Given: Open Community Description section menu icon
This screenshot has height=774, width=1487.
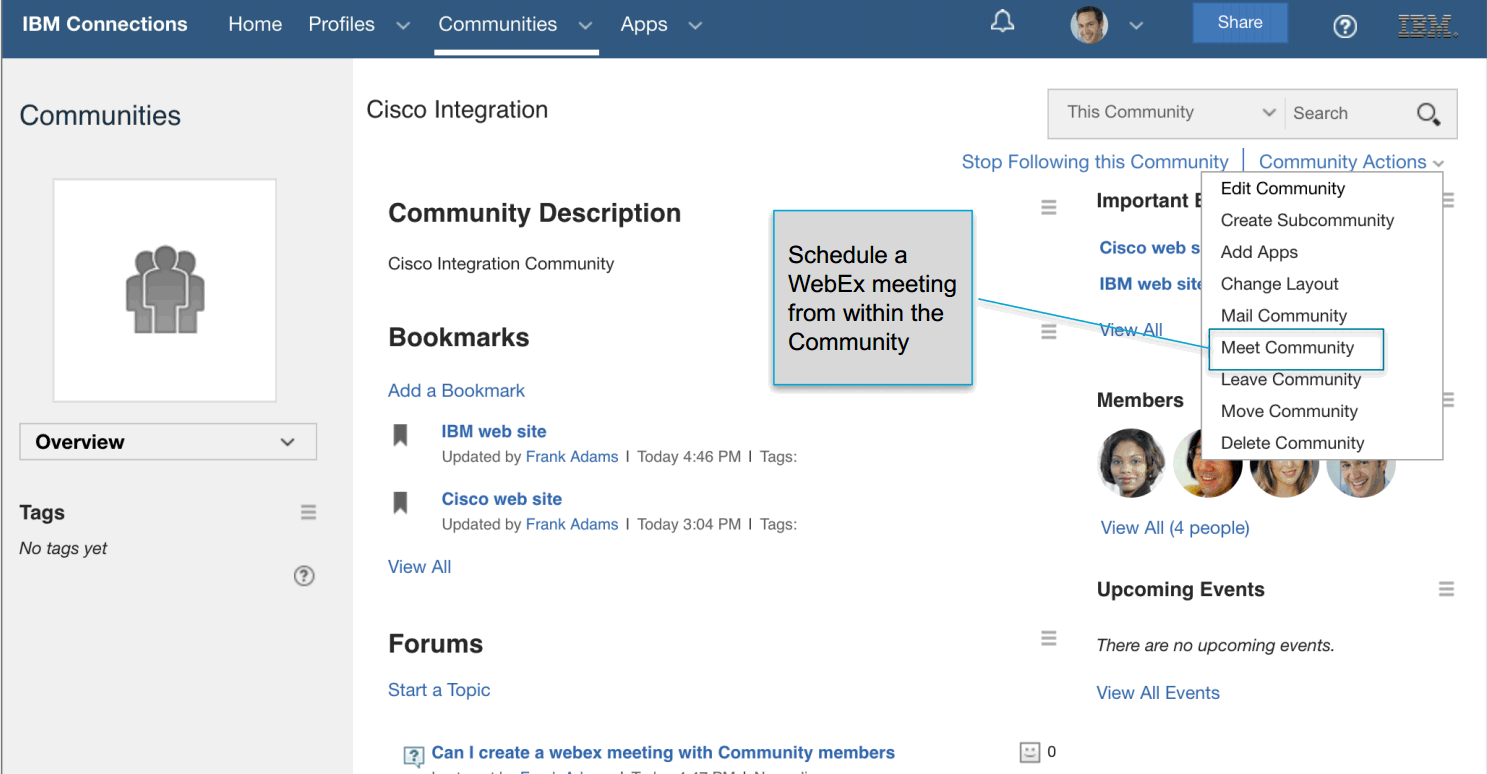Looking at the screenshot, I should 1048,207.
